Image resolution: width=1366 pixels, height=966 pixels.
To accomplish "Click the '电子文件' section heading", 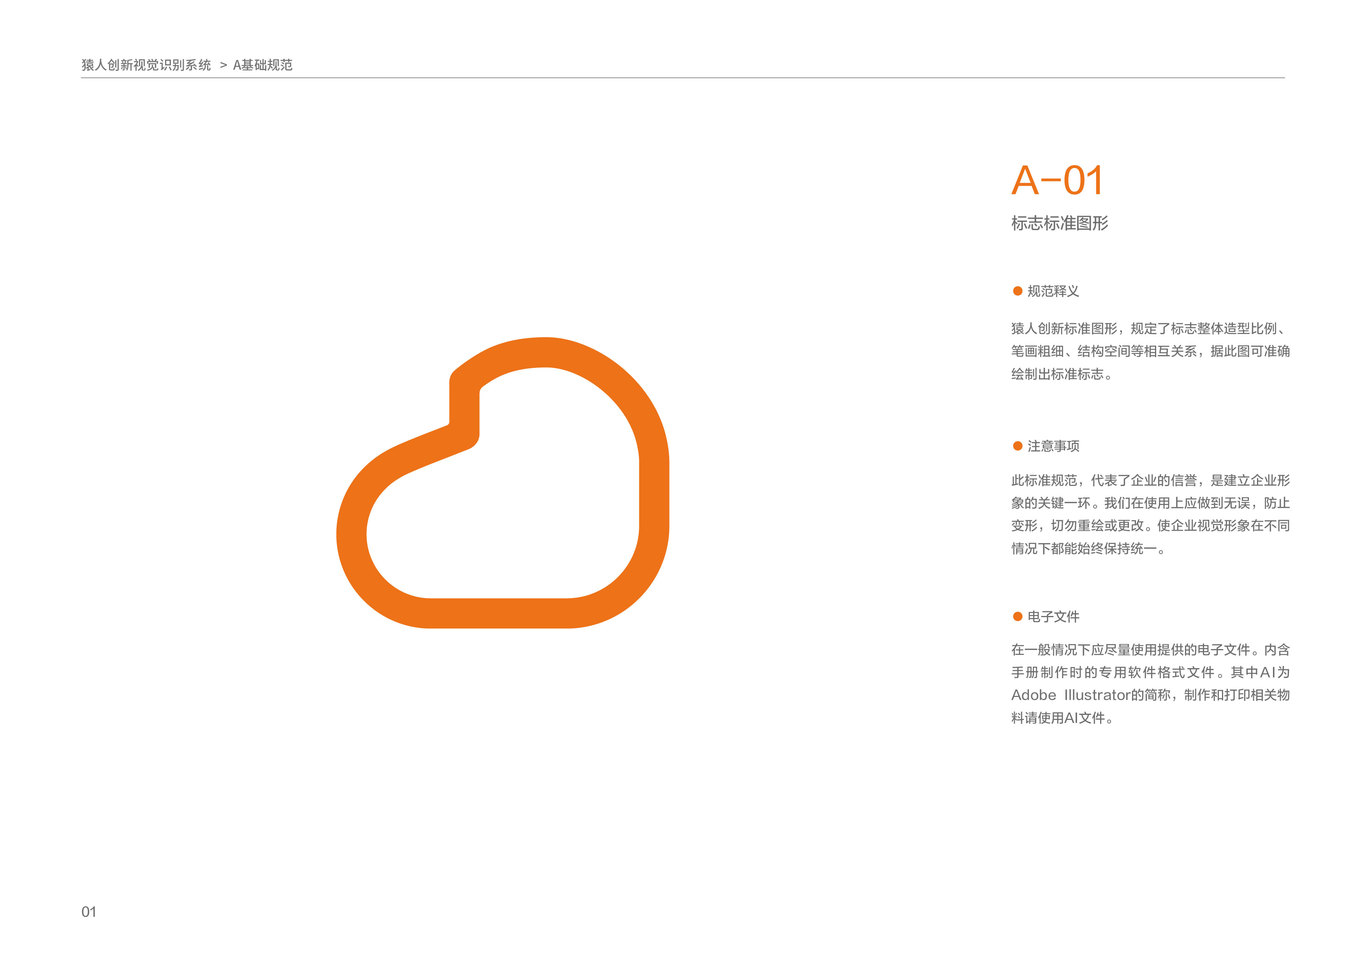I will click(1053, 617).
